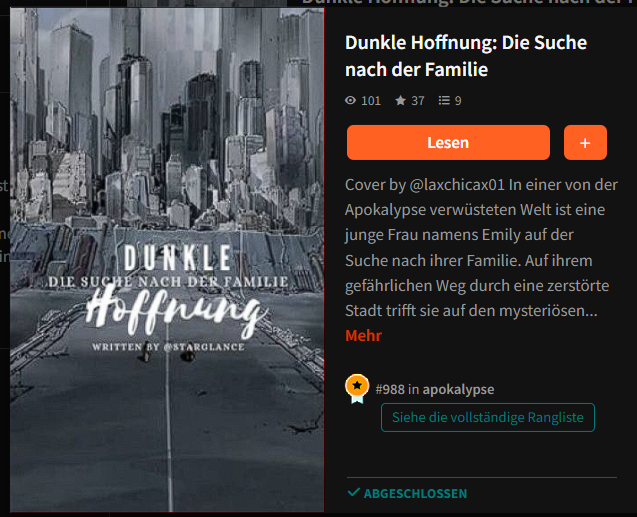Viewport: 637px width, 517px height.
Task: Click the Hoffnung script text on cover
Action: (x=176, y=311)
